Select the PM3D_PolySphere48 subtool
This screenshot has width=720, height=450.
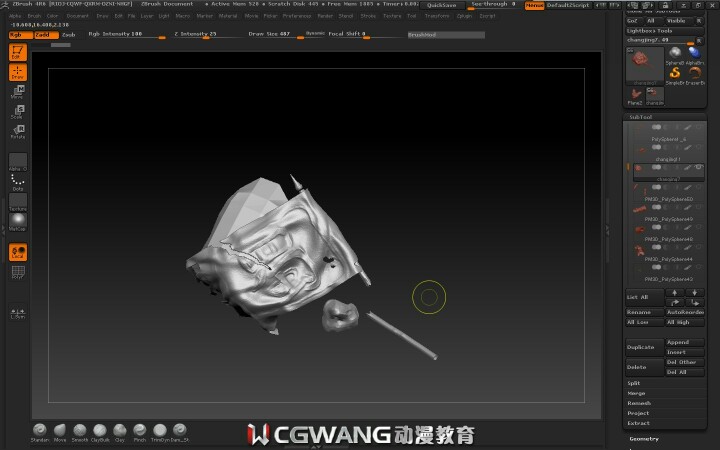click(667, 233)
